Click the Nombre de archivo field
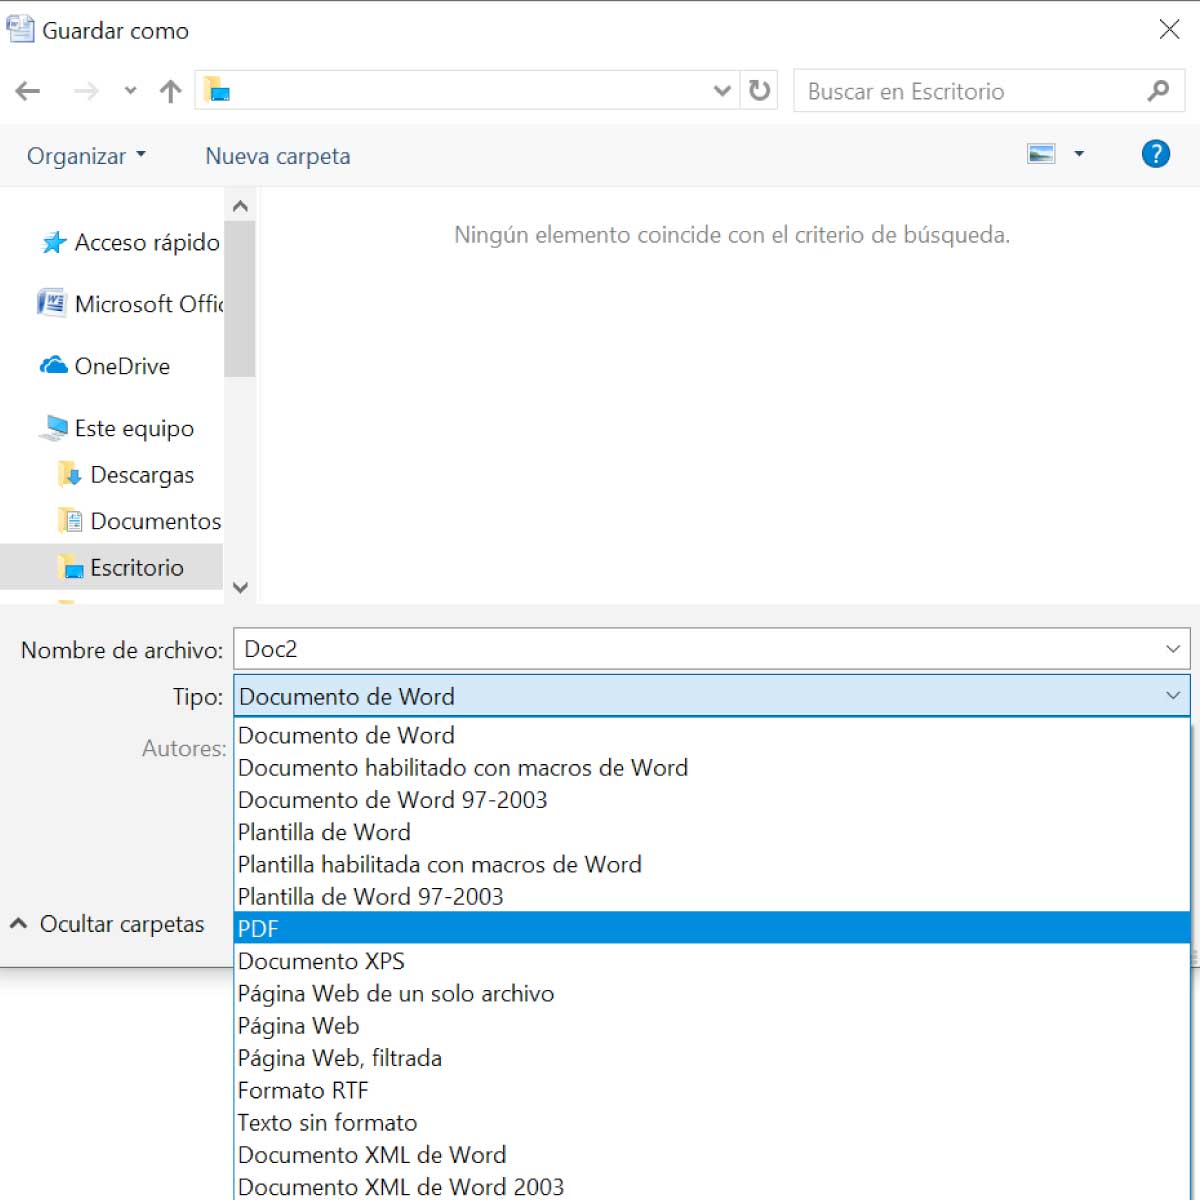The height and width of the screenshot is (1200, 1200). pyautogui.click(x=711, y=649)
